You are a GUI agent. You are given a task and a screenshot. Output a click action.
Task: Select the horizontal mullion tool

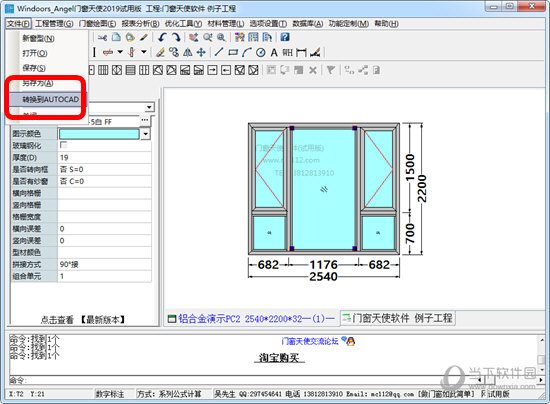pos(108,53)
